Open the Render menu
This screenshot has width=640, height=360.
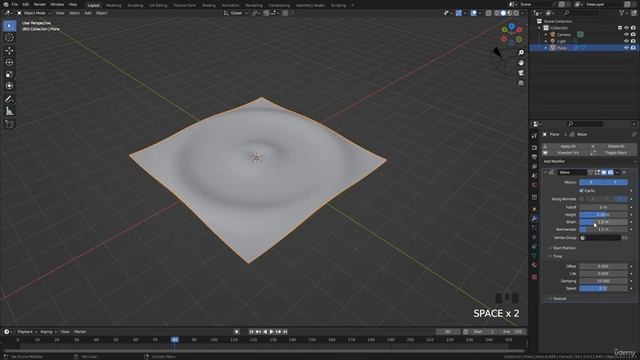pyautogui.click(x=40, y=4)
